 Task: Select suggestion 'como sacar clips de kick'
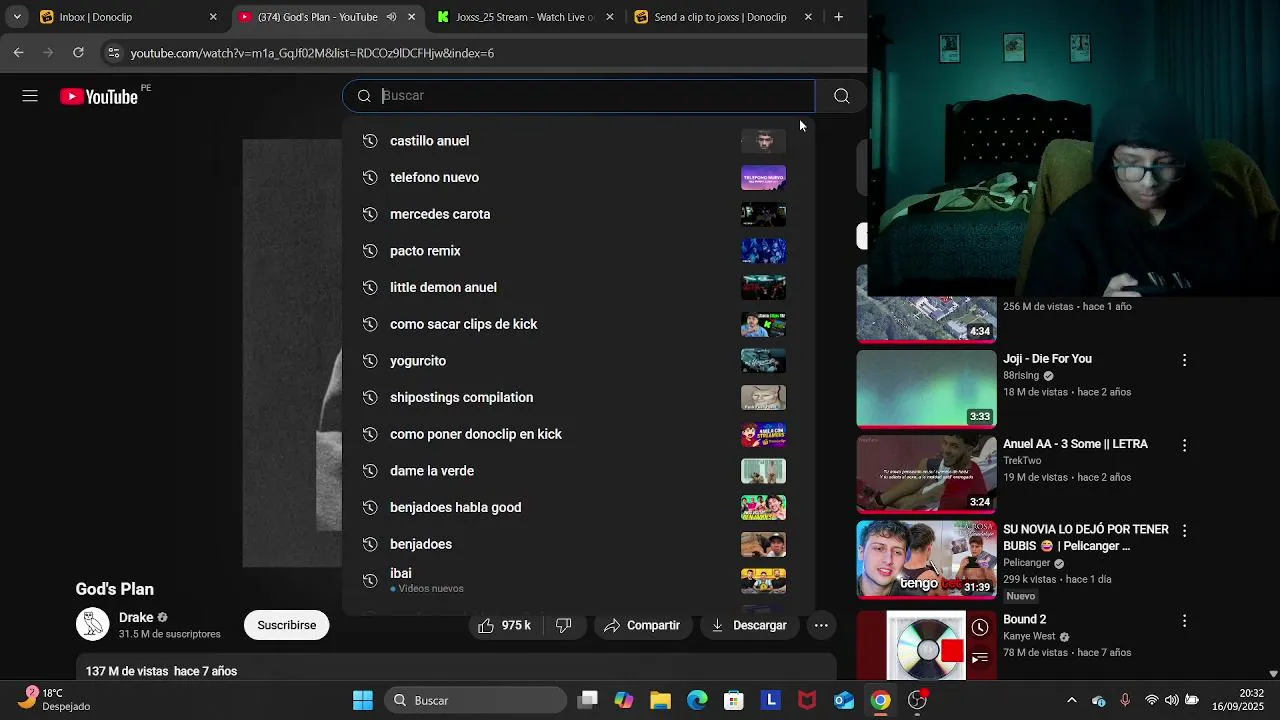pos(578,324)
